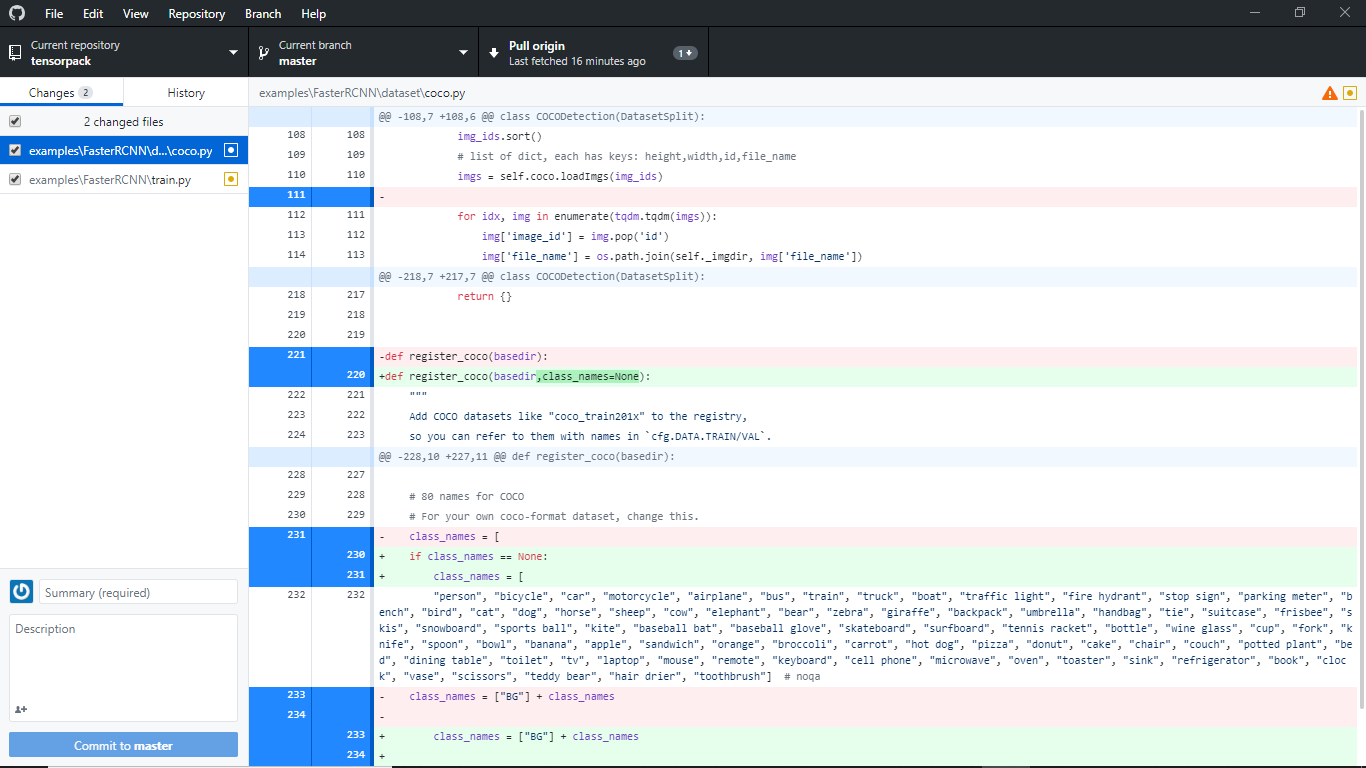Open the Branch menu
This screenshot has width=1366, height=768.
point(262,13)
